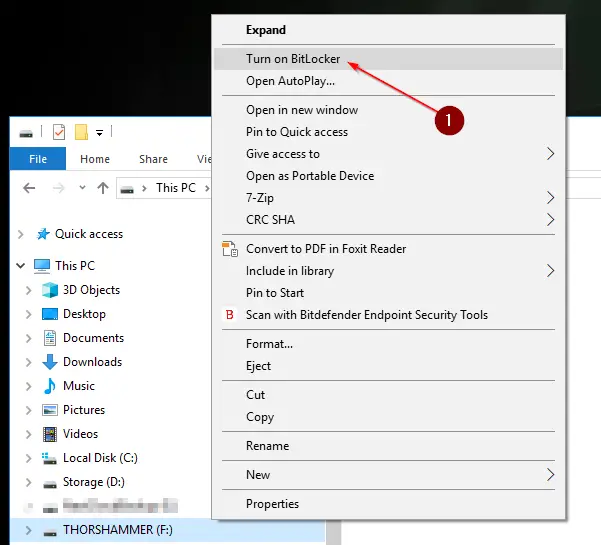Select Quick access in navigation pane
This screenshot has height=545, width=601.
coord(89,234)
